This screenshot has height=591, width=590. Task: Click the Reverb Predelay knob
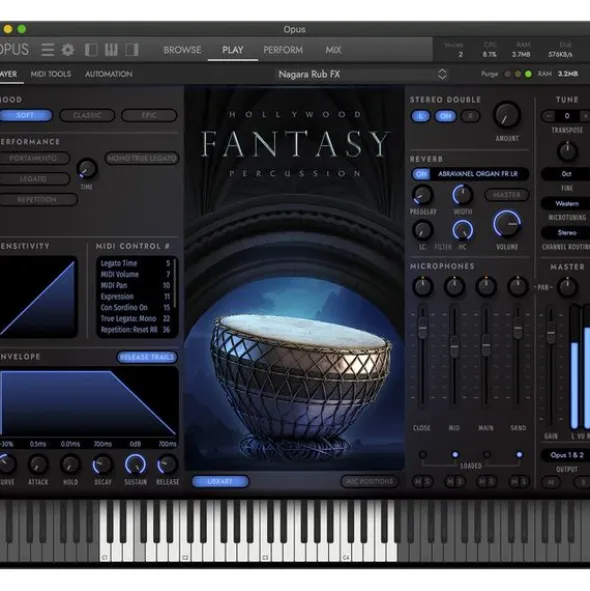click(x=423, y=195)
